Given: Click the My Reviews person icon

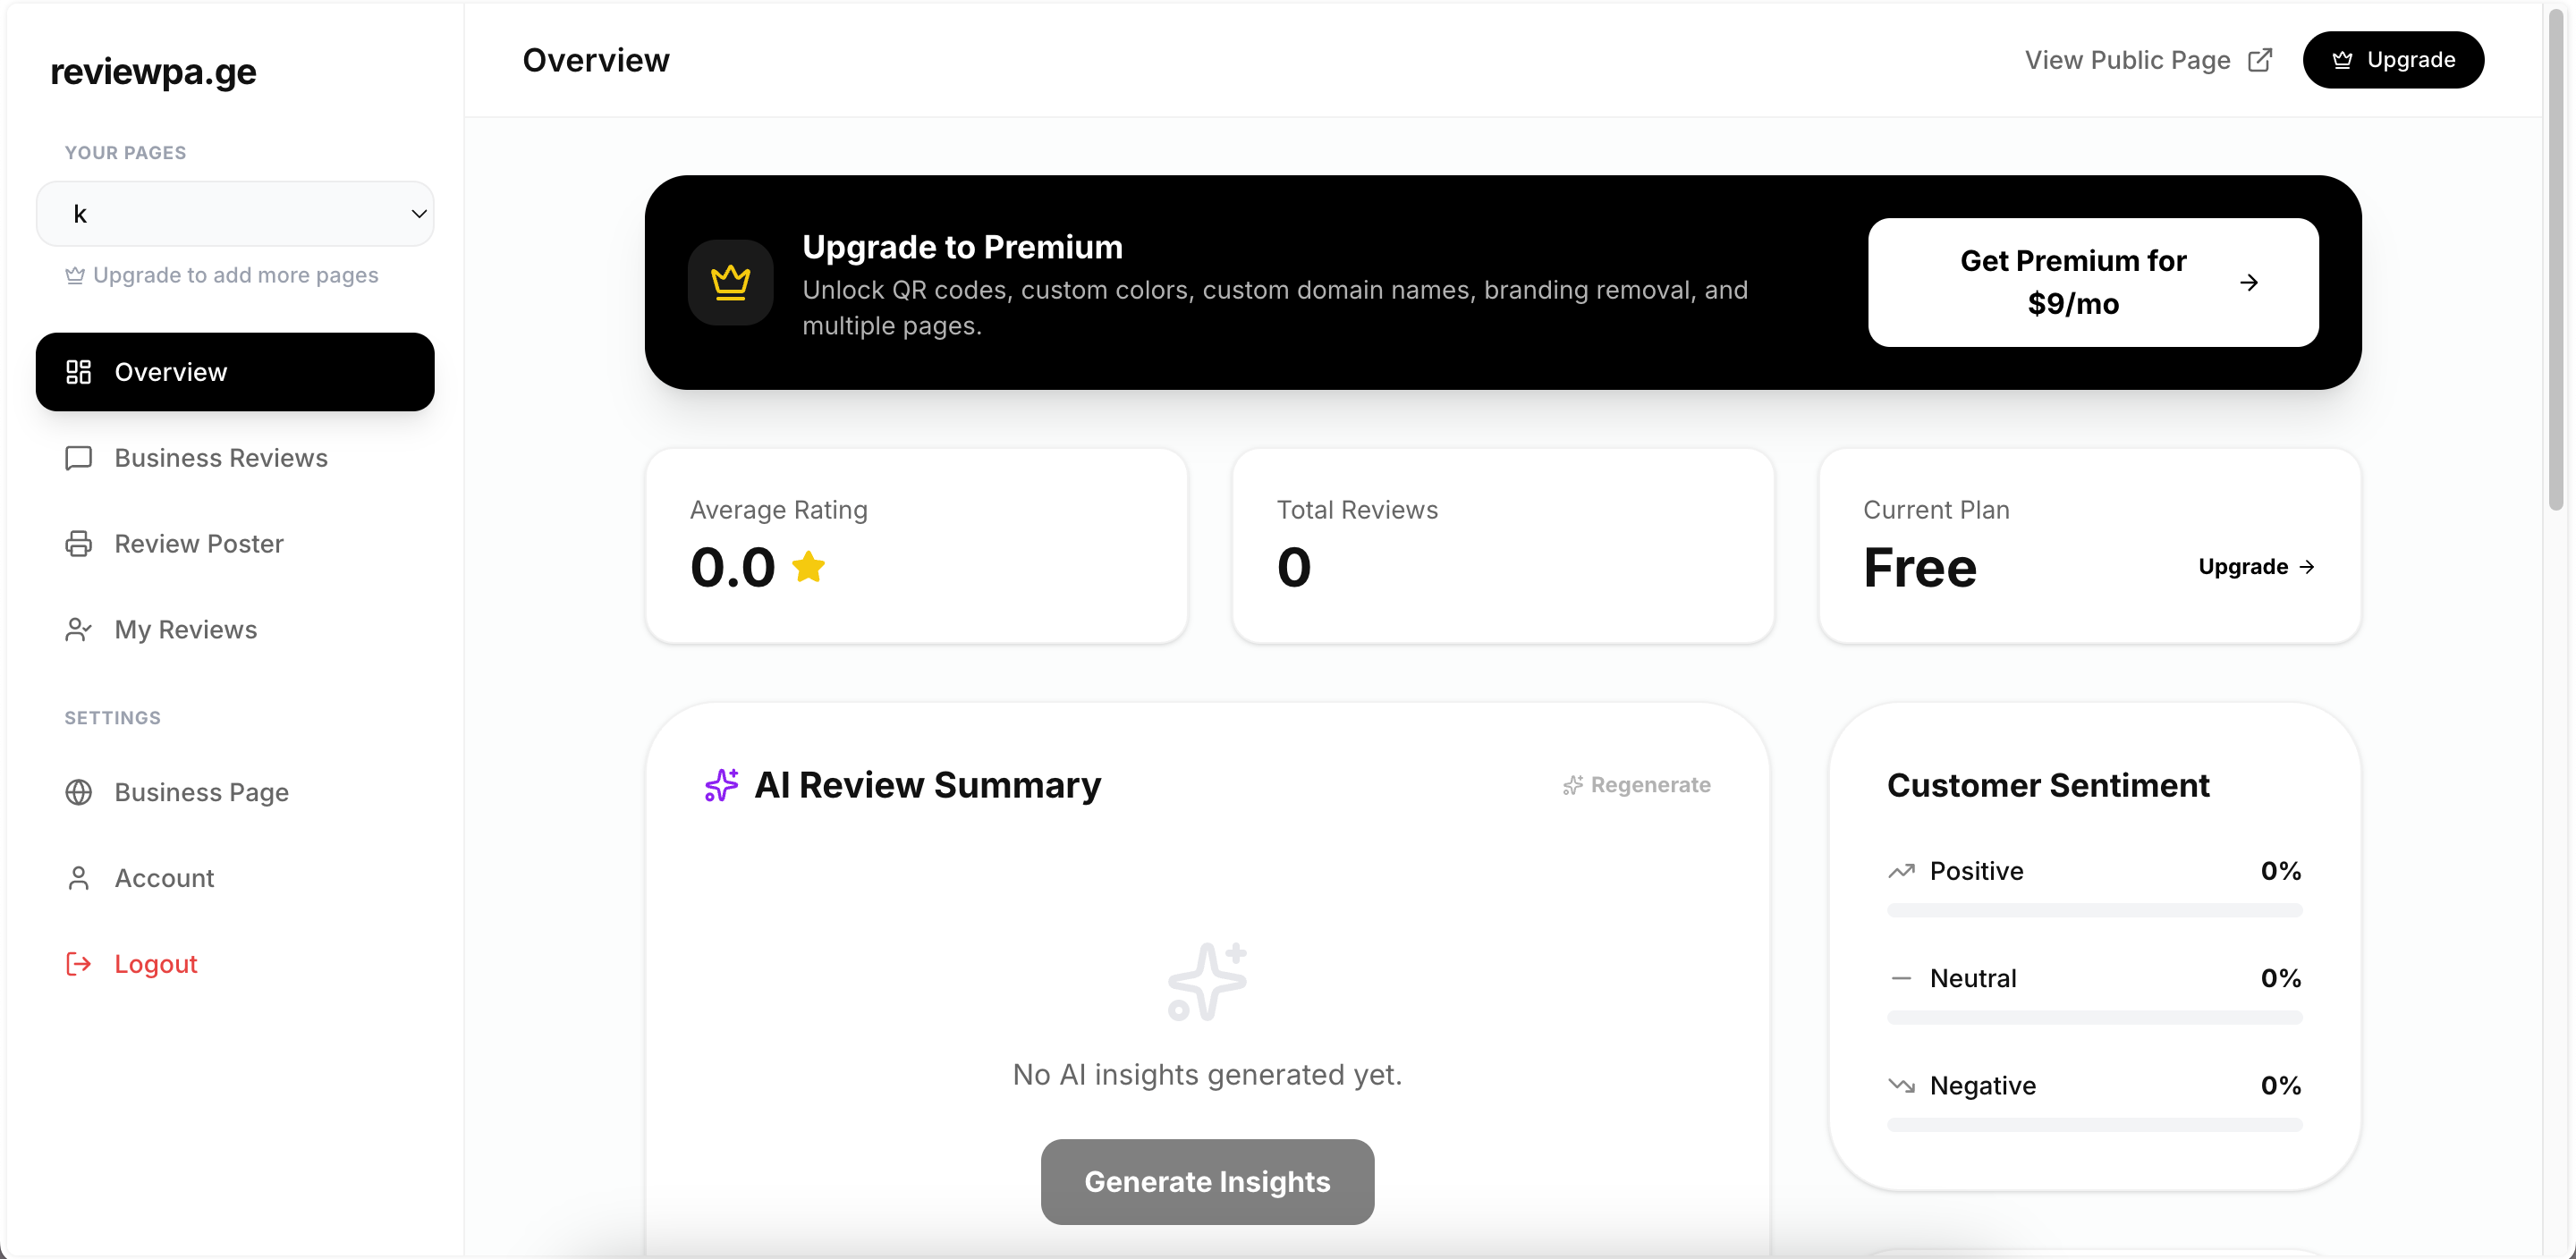Looking at the screenshot, I should (x=79, y=629).
